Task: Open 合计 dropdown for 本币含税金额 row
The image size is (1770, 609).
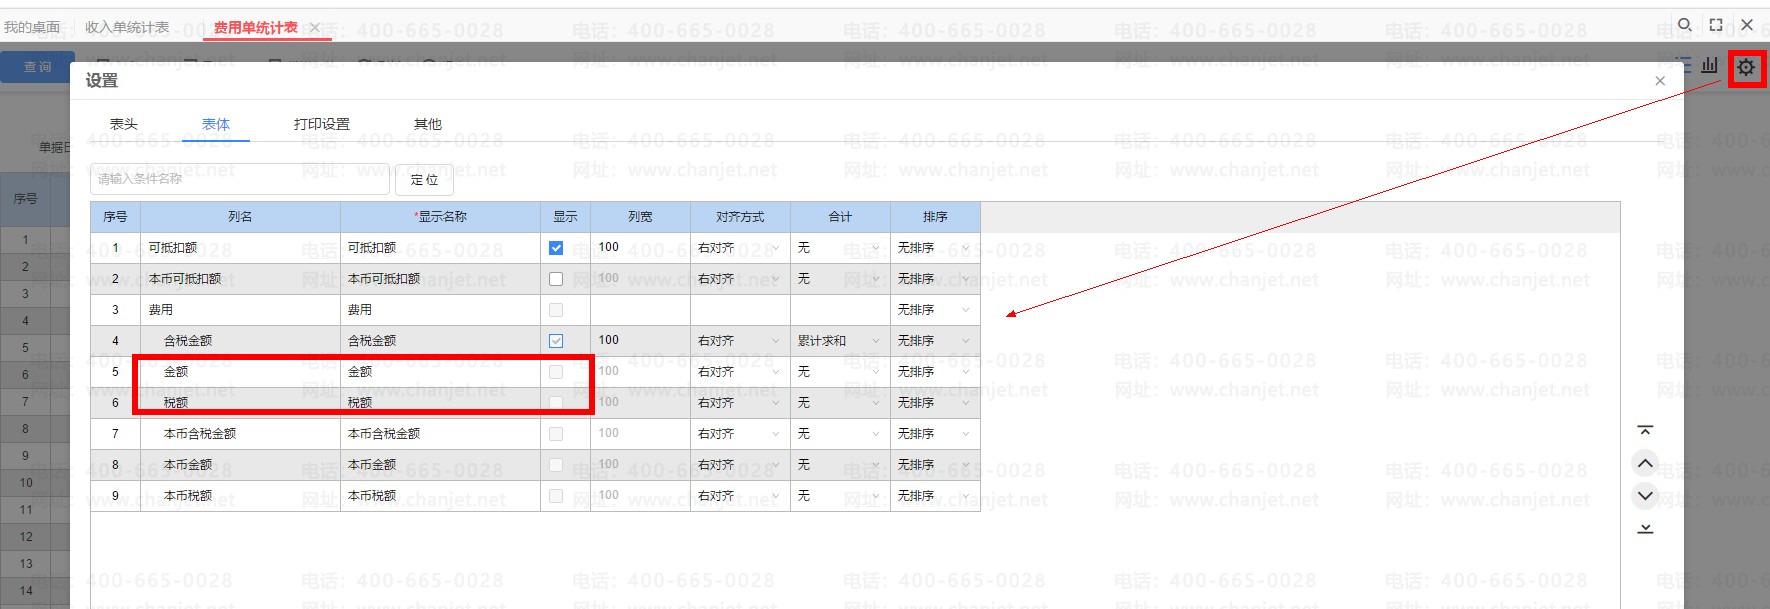Action: coord(840,434)
